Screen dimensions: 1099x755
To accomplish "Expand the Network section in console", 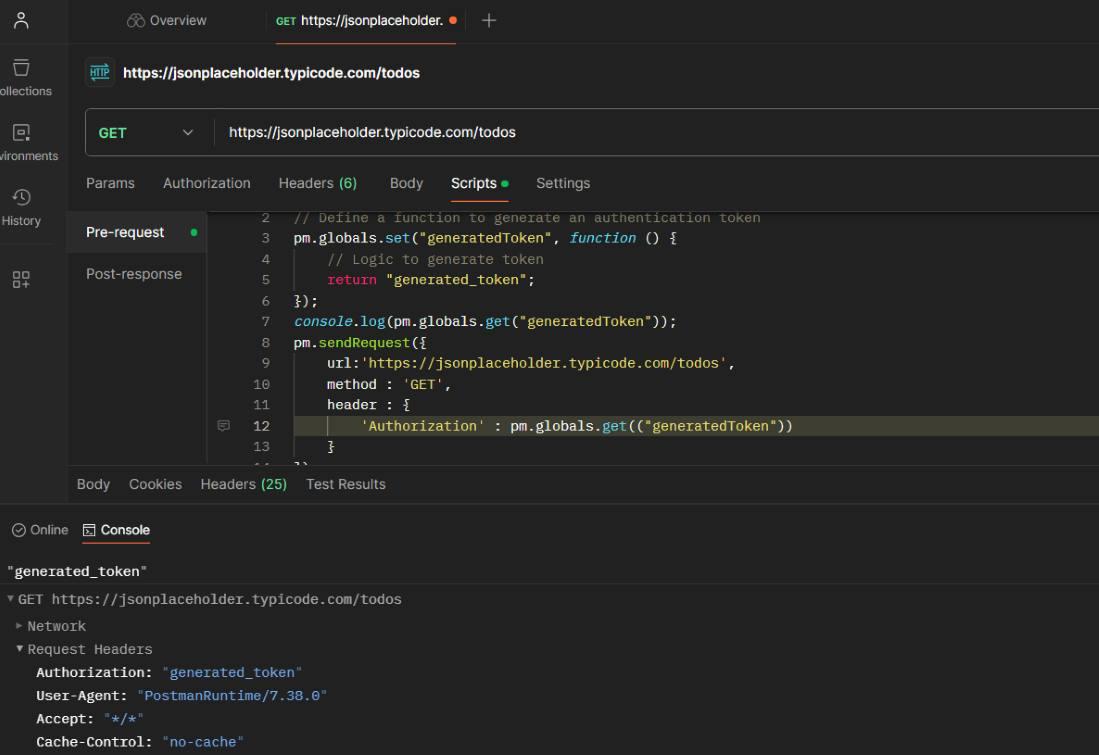I will [x=20, y=626].
